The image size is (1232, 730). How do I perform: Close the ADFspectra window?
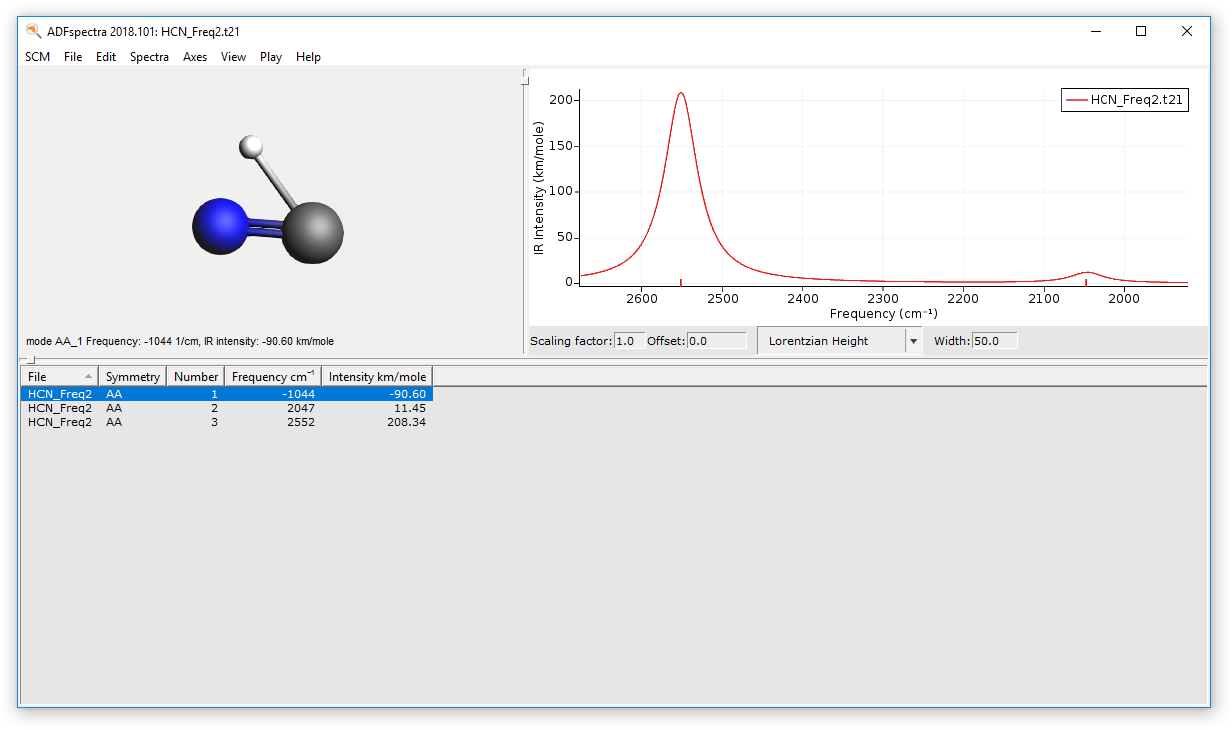coord(1187,31)
